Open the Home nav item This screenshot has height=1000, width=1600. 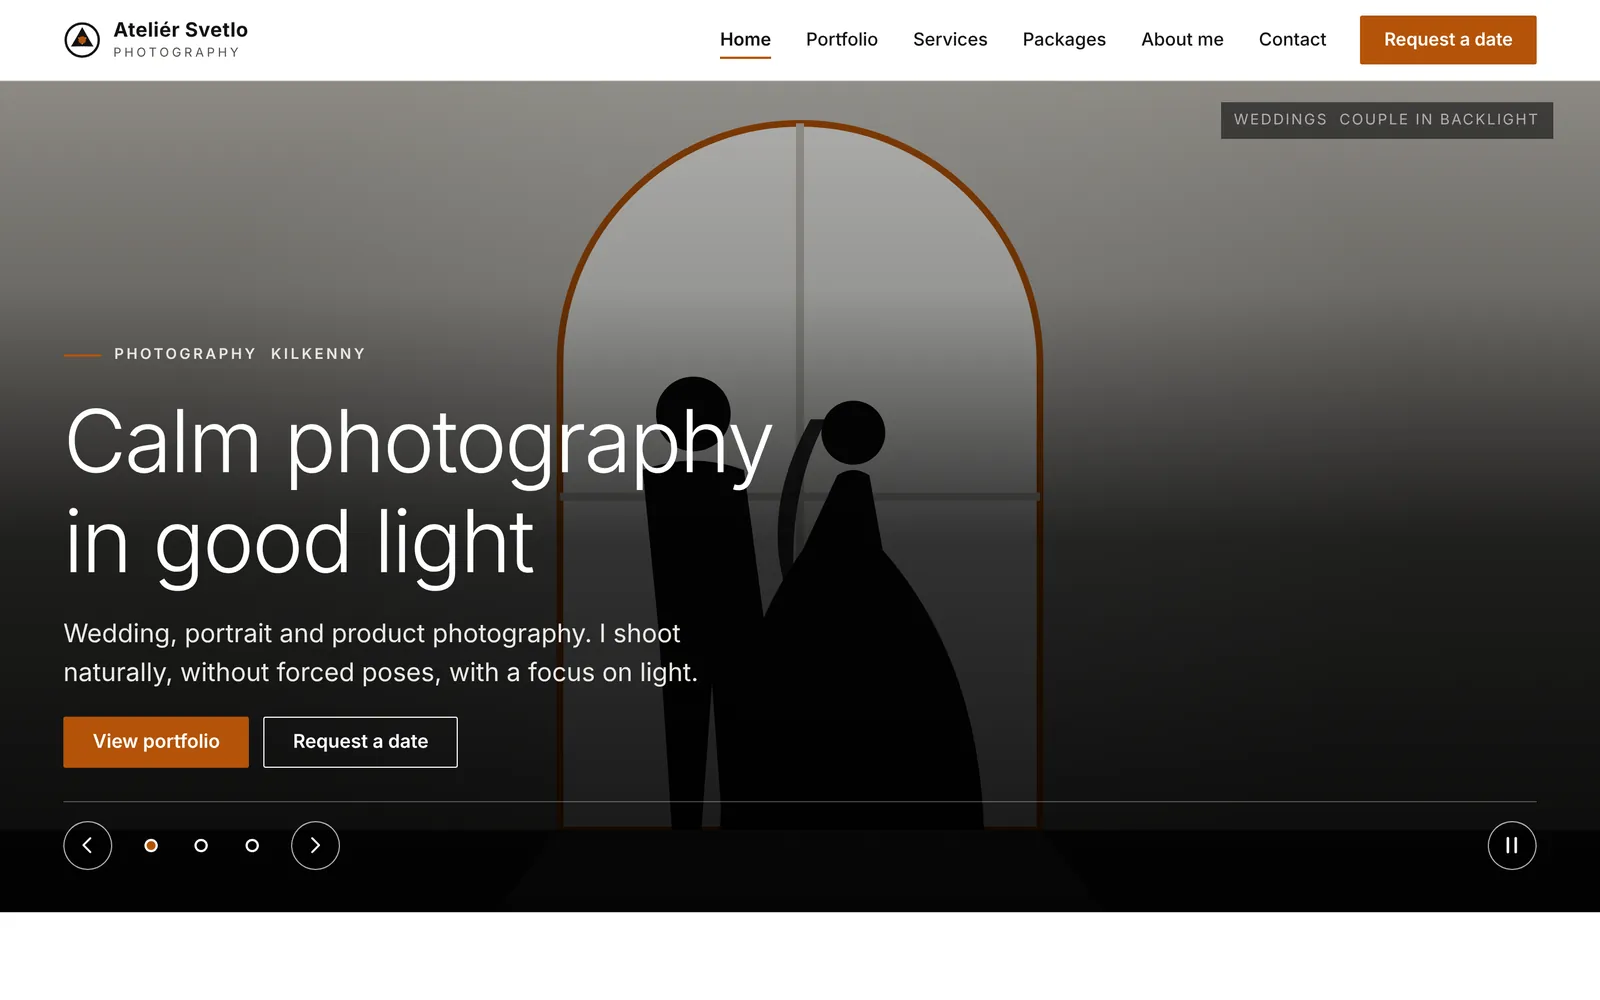coord(745,40)
